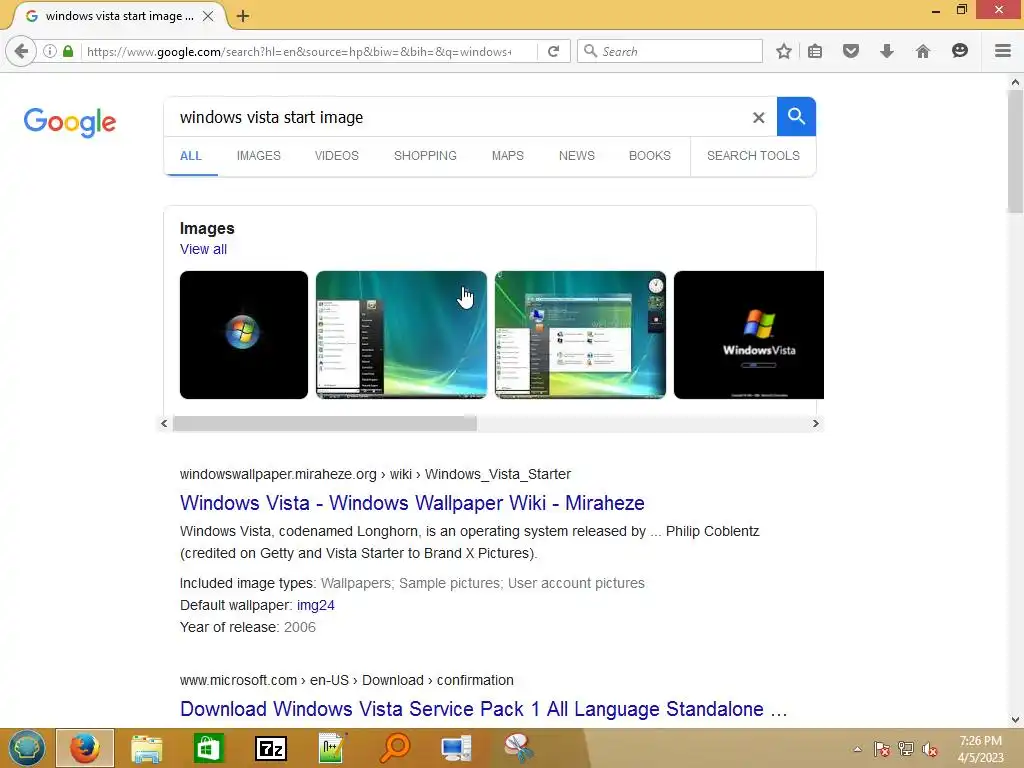The width and height of the screenshot is (1024, 768).
Task: Click right arrow of image carousel scrollbar
Action: click(816, 424)
